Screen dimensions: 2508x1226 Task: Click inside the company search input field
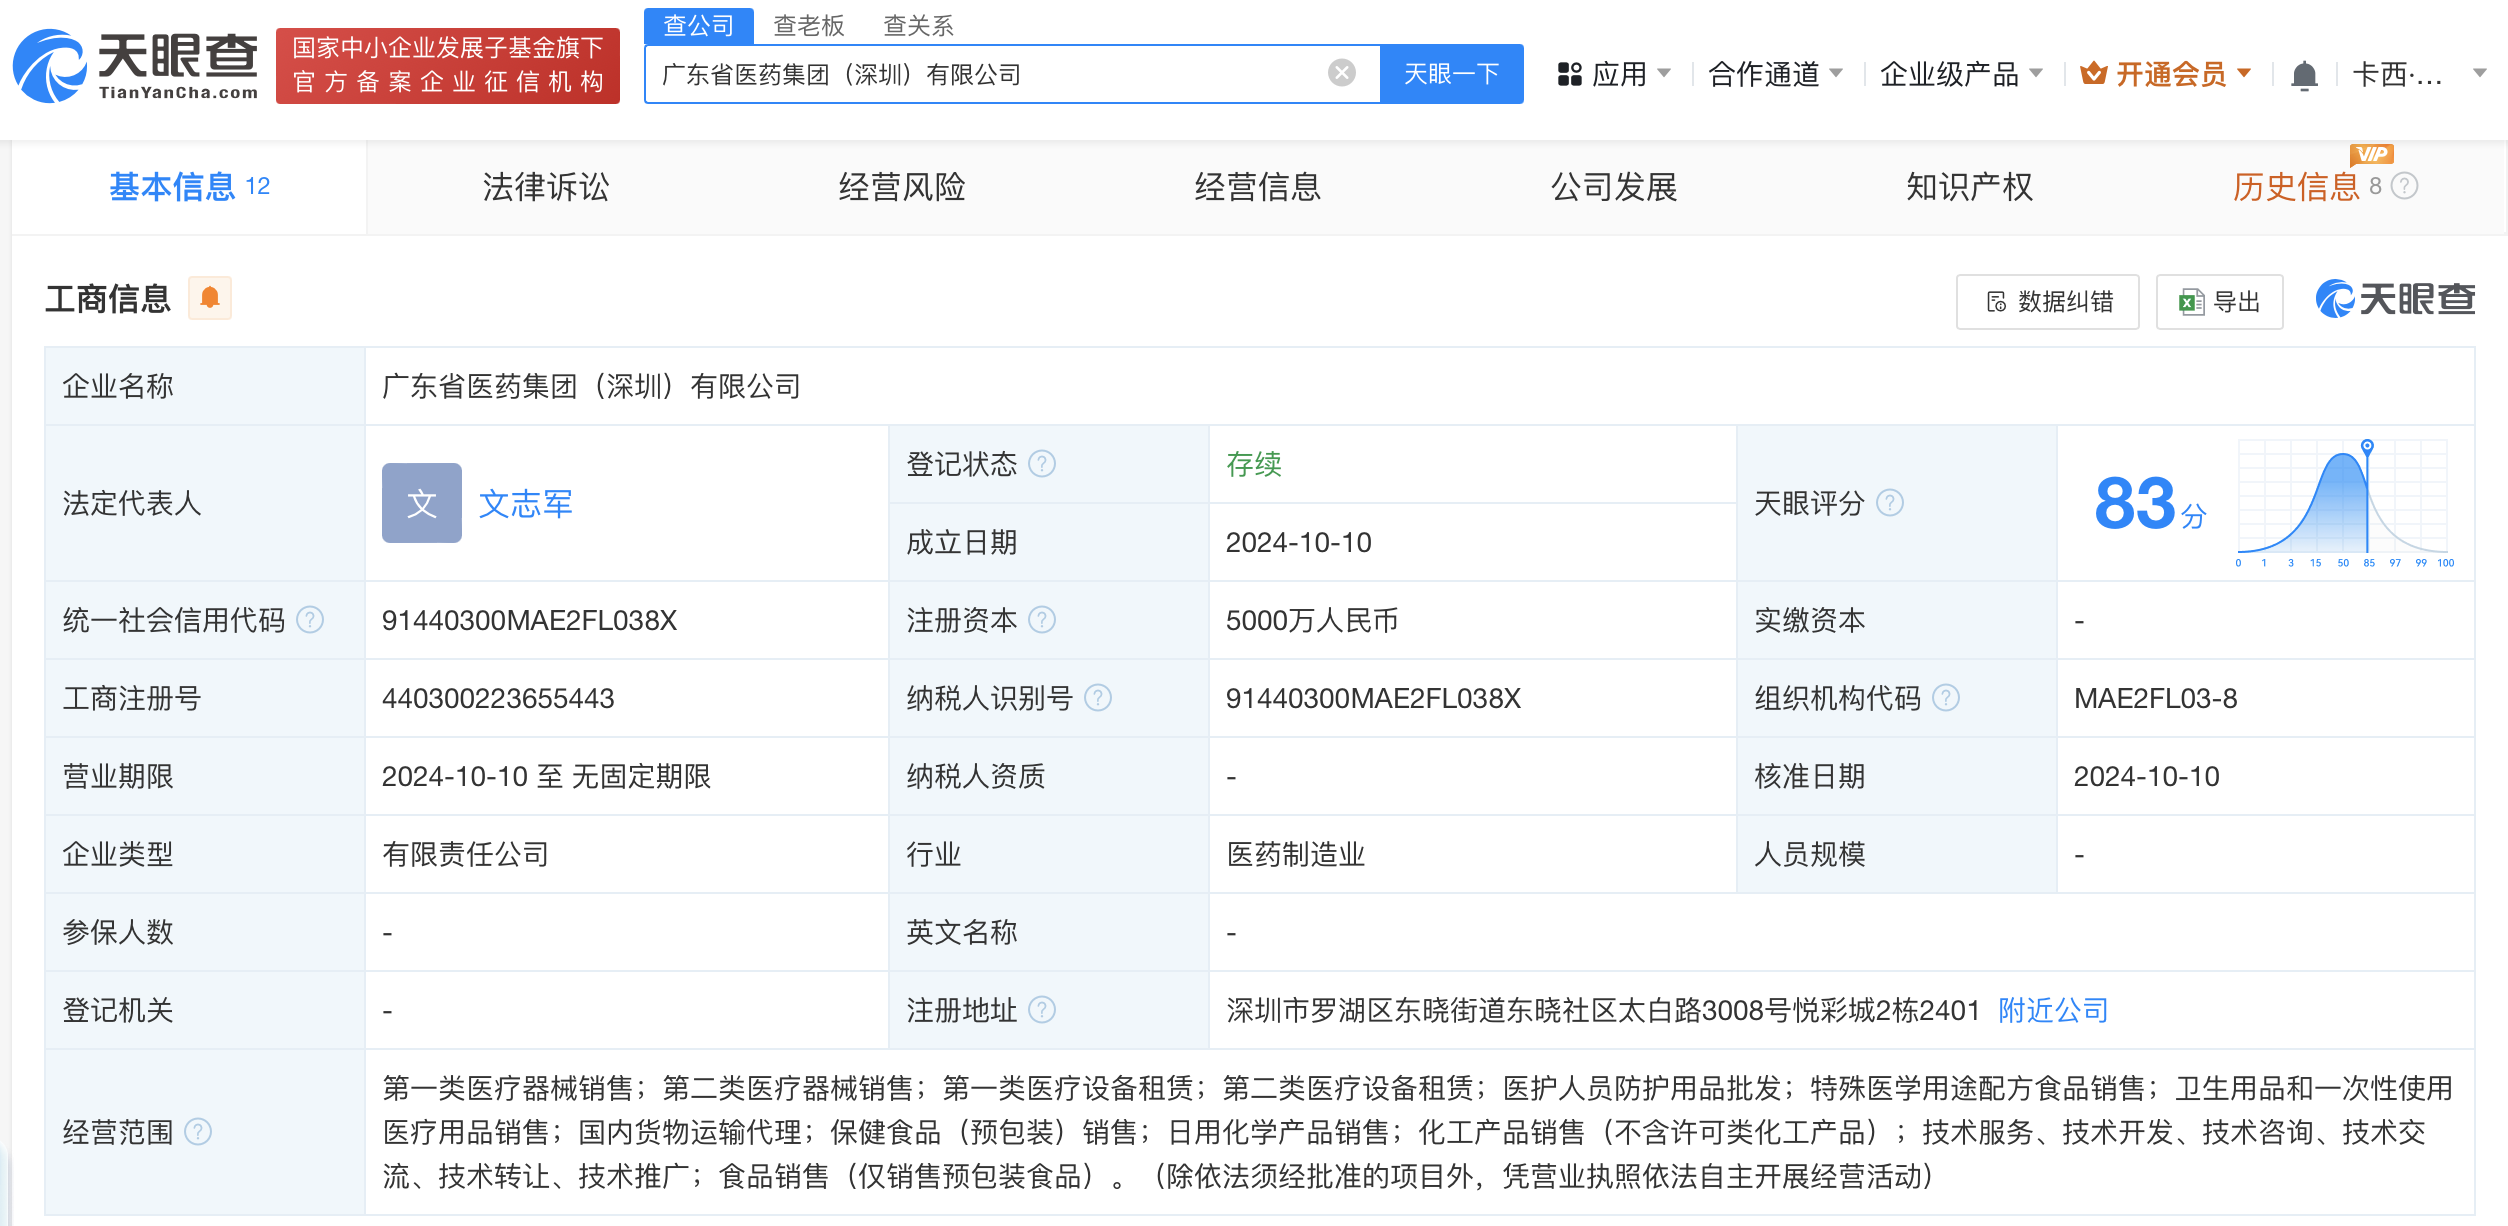[1000, 73]
